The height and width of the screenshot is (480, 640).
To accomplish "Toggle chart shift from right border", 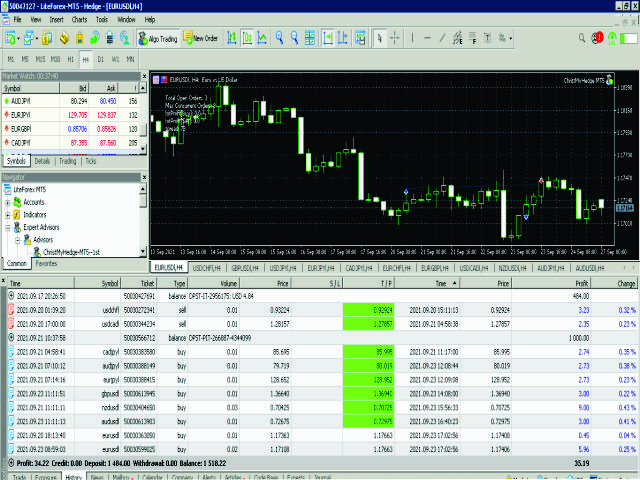I will pyautogui.click(x=343, y=38).
